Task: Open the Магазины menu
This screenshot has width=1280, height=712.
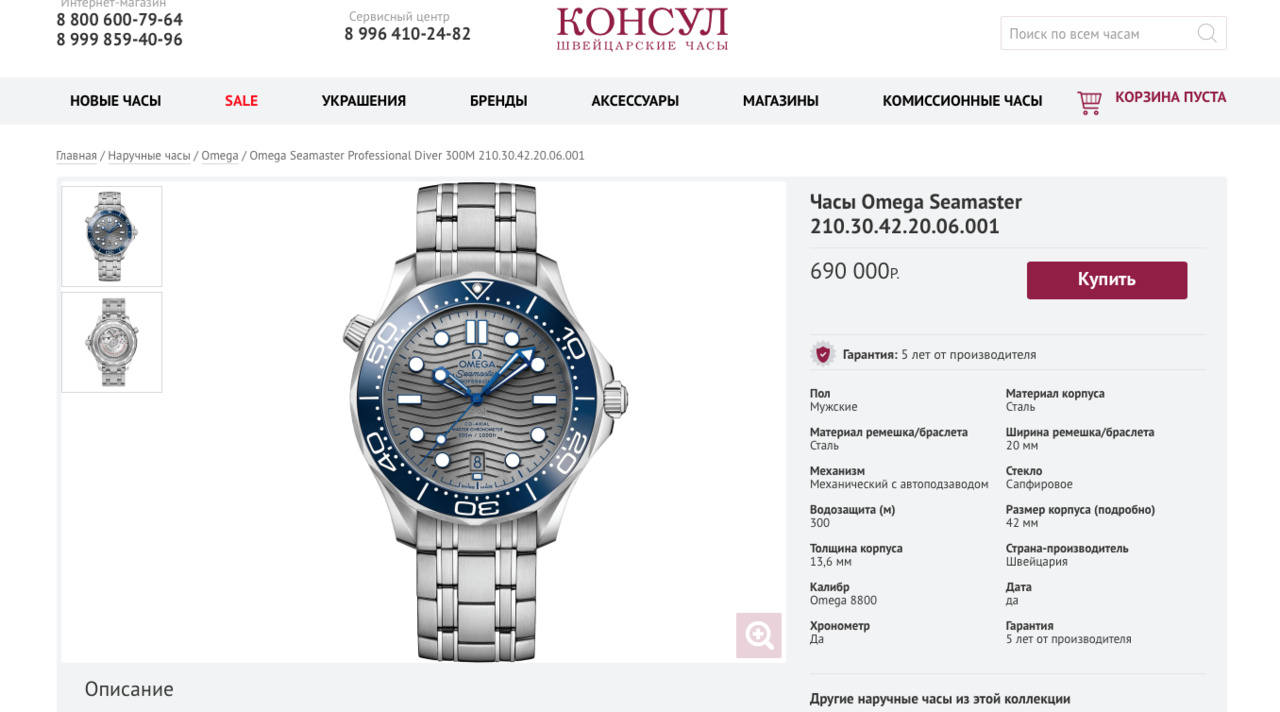Action: (x=781, y=101)
